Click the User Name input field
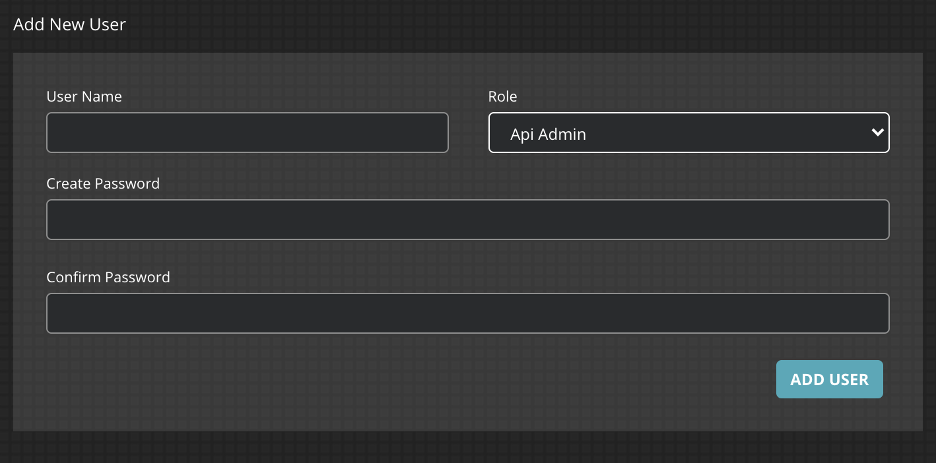936x464 pixels. point(247,133)
